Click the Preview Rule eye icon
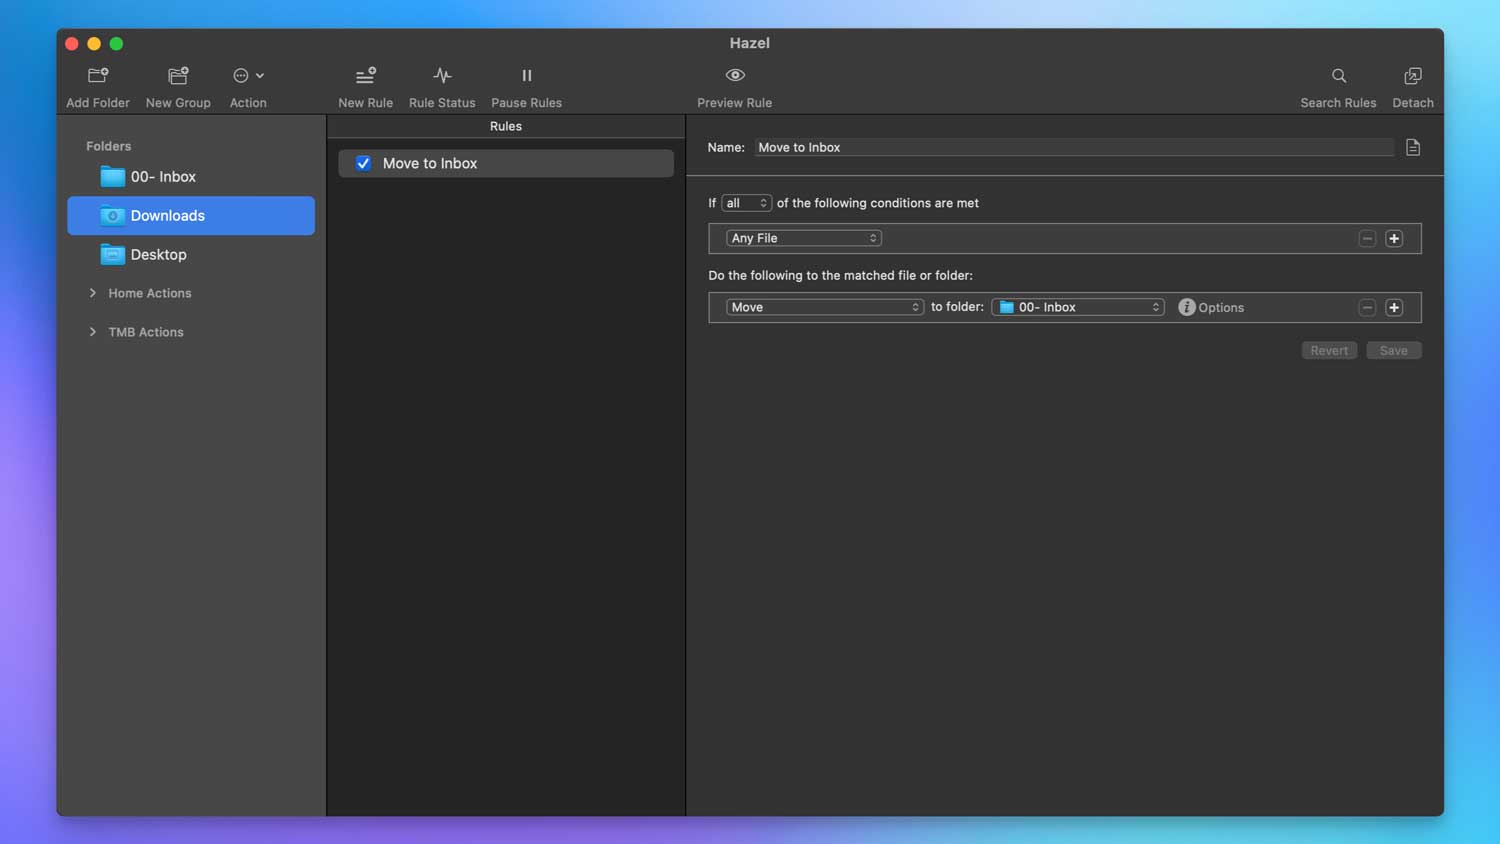 (x=735, y=76)
